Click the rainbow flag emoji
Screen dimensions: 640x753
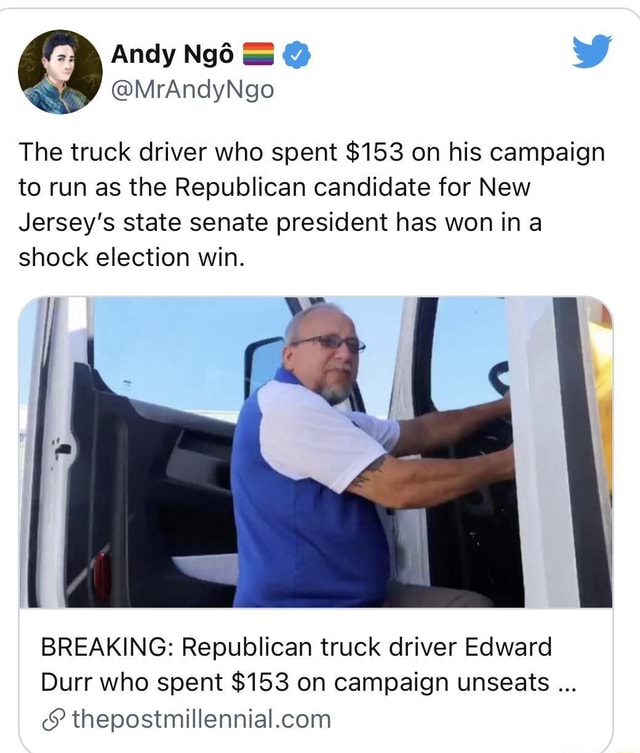click(x=258, y=54)
